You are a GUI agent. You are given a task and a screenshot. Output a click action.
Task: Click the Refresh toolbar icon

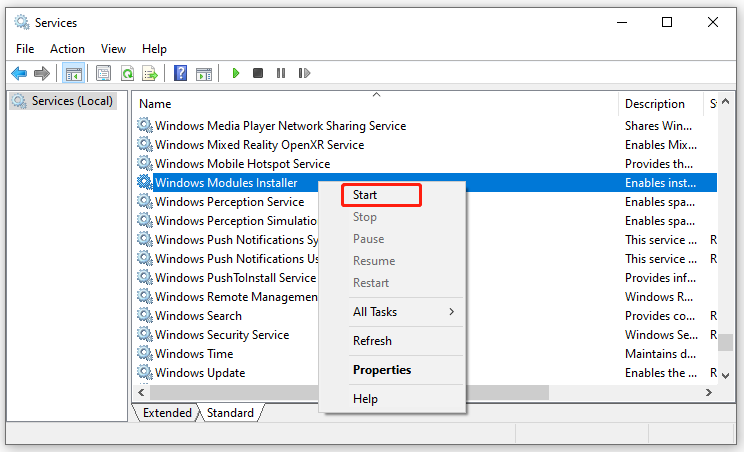pos(127,73)
